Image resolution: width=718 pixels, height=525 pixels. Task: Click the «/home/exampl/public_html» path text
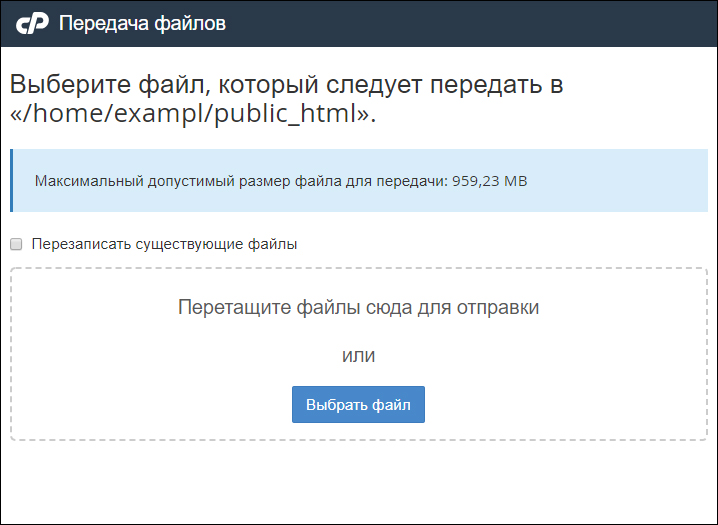click(x=192, y=113)
